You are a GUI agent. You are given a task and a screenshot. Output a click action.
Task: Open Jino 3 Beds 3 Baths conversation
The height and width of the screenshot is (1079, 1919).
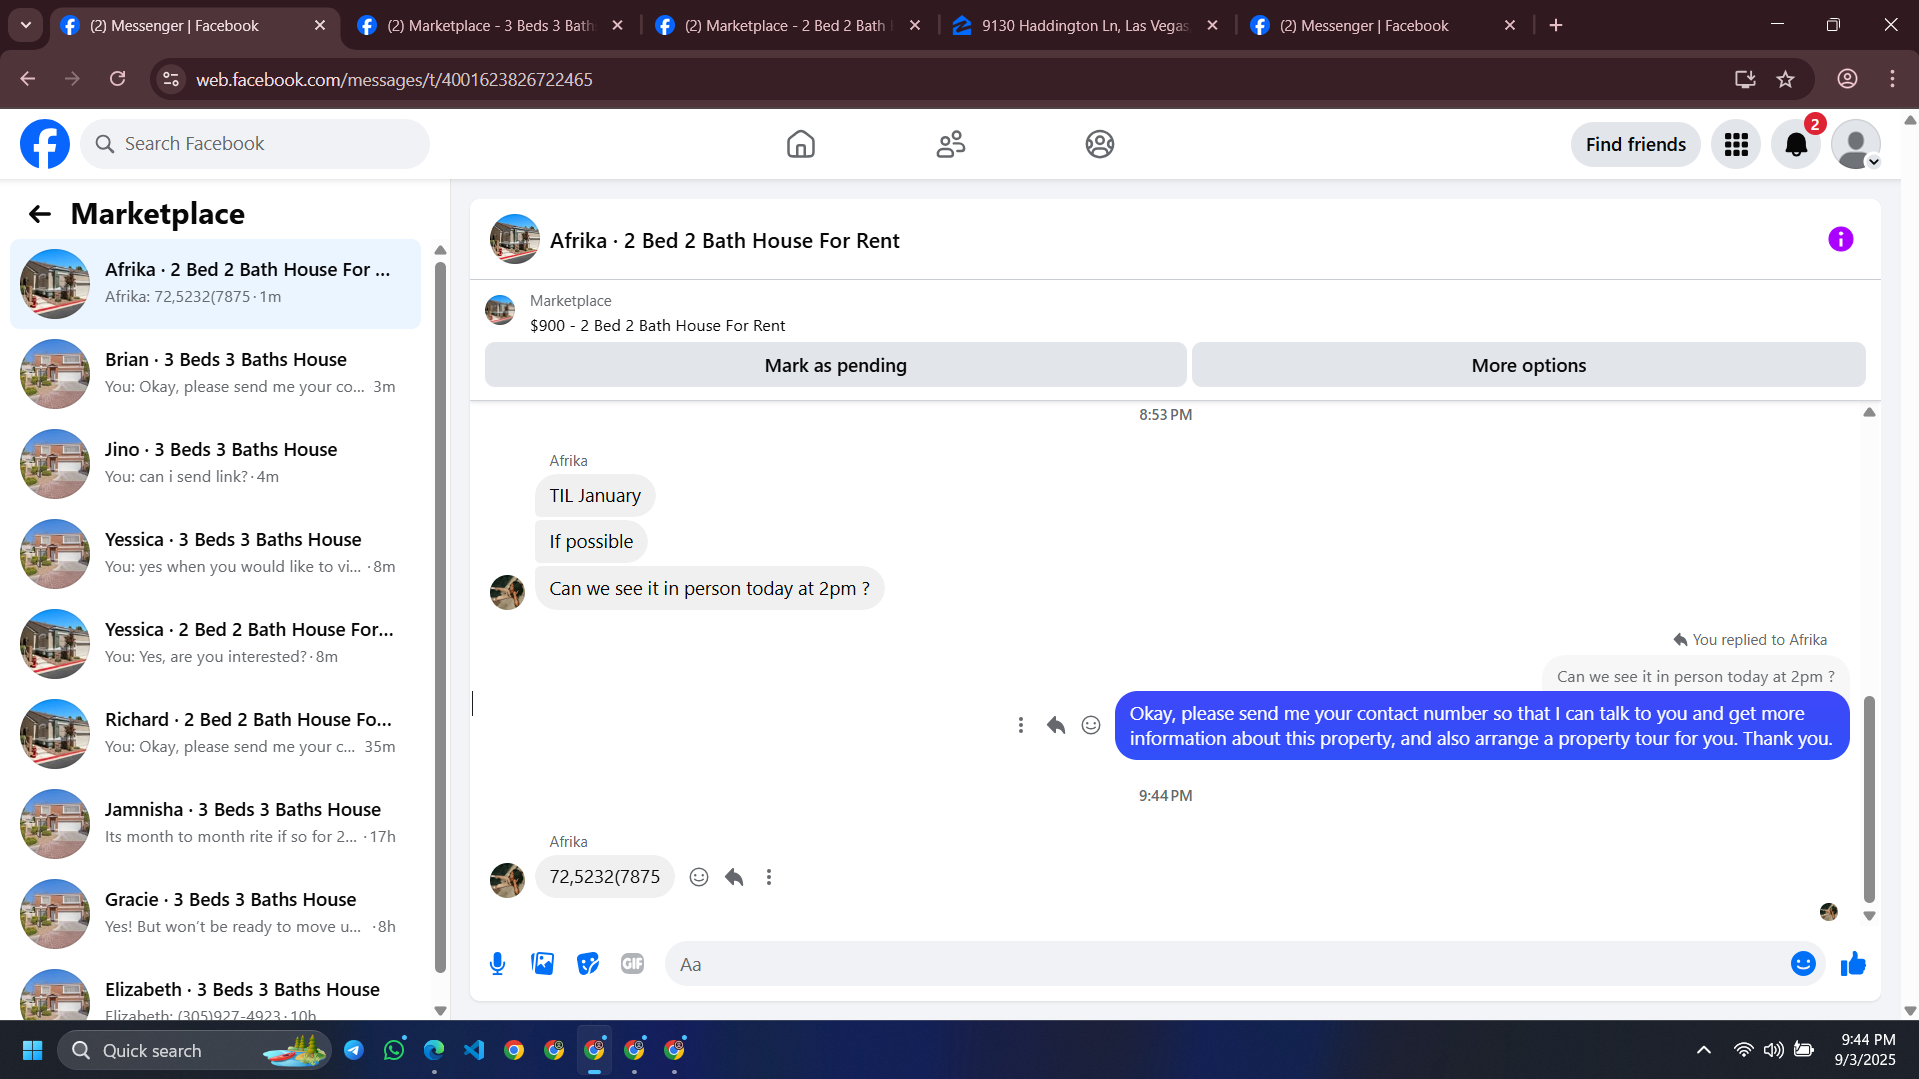[x=215, y=464]
